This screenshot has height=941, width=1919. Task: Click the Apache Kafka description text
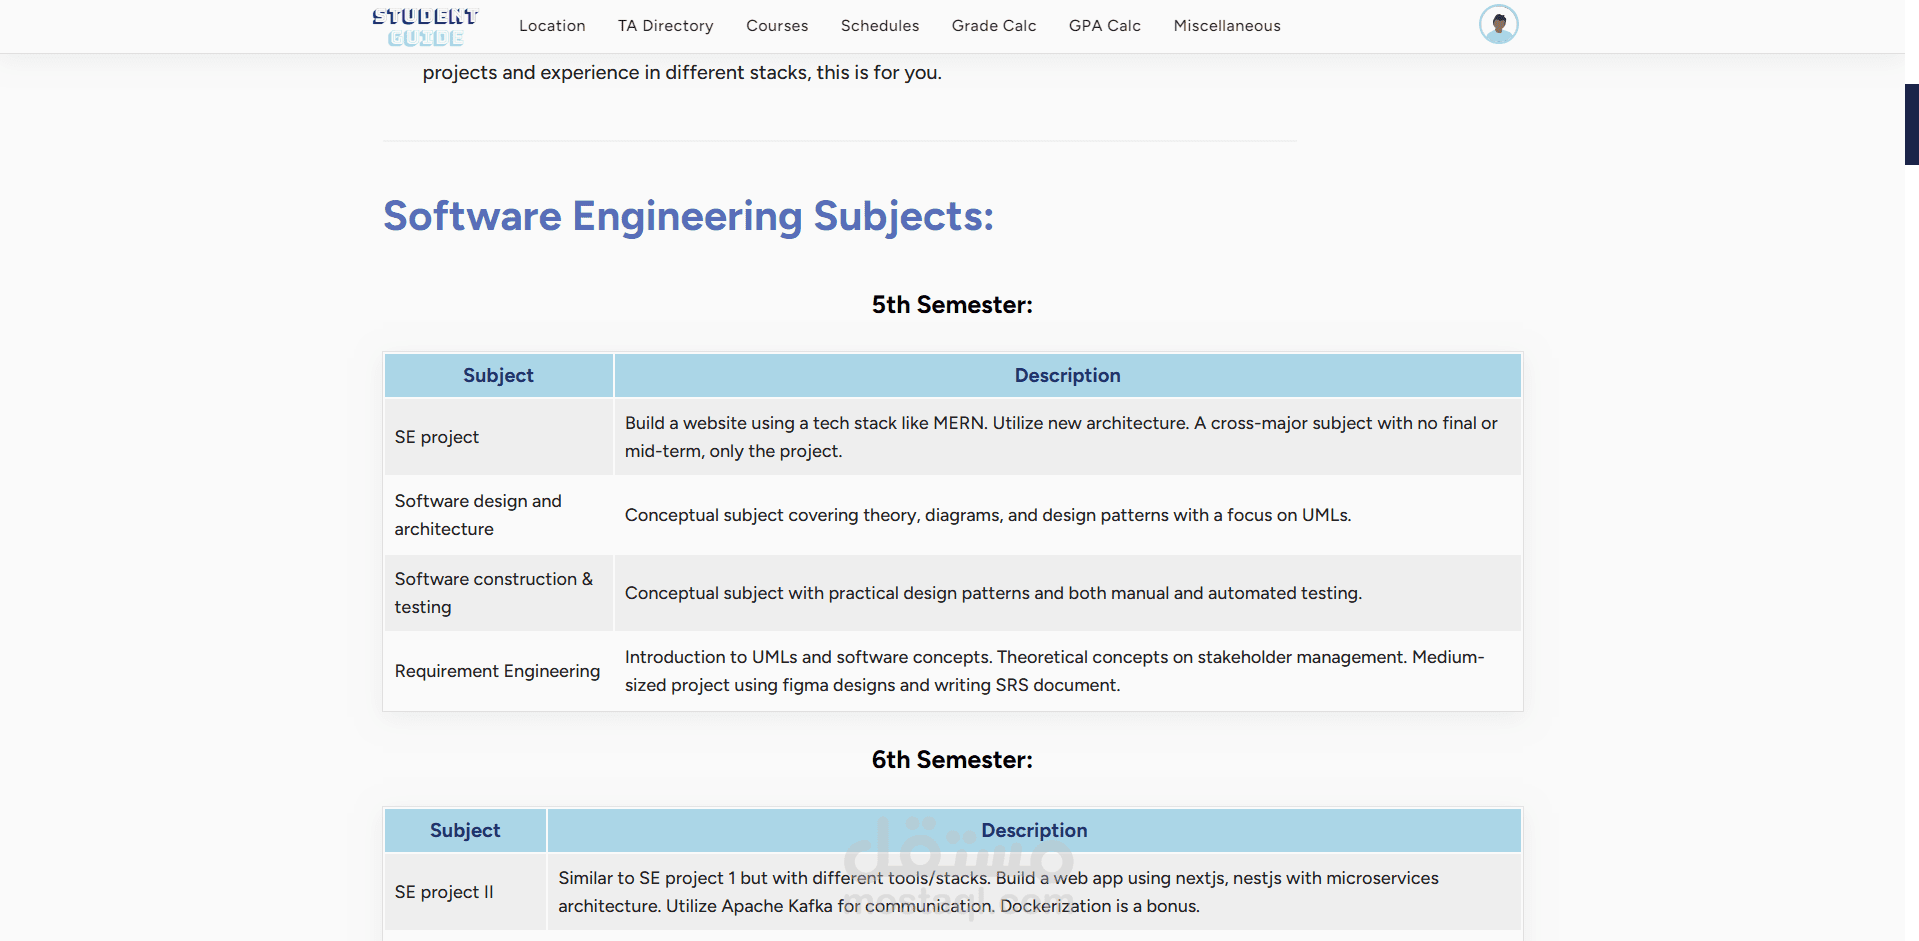pyautogui.click(x=998, y=892)
